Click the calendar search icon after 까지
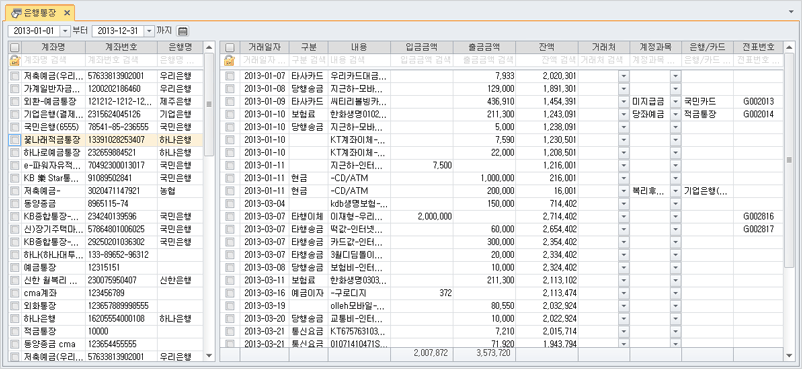The image size is (802, 369). pos(183,31)
